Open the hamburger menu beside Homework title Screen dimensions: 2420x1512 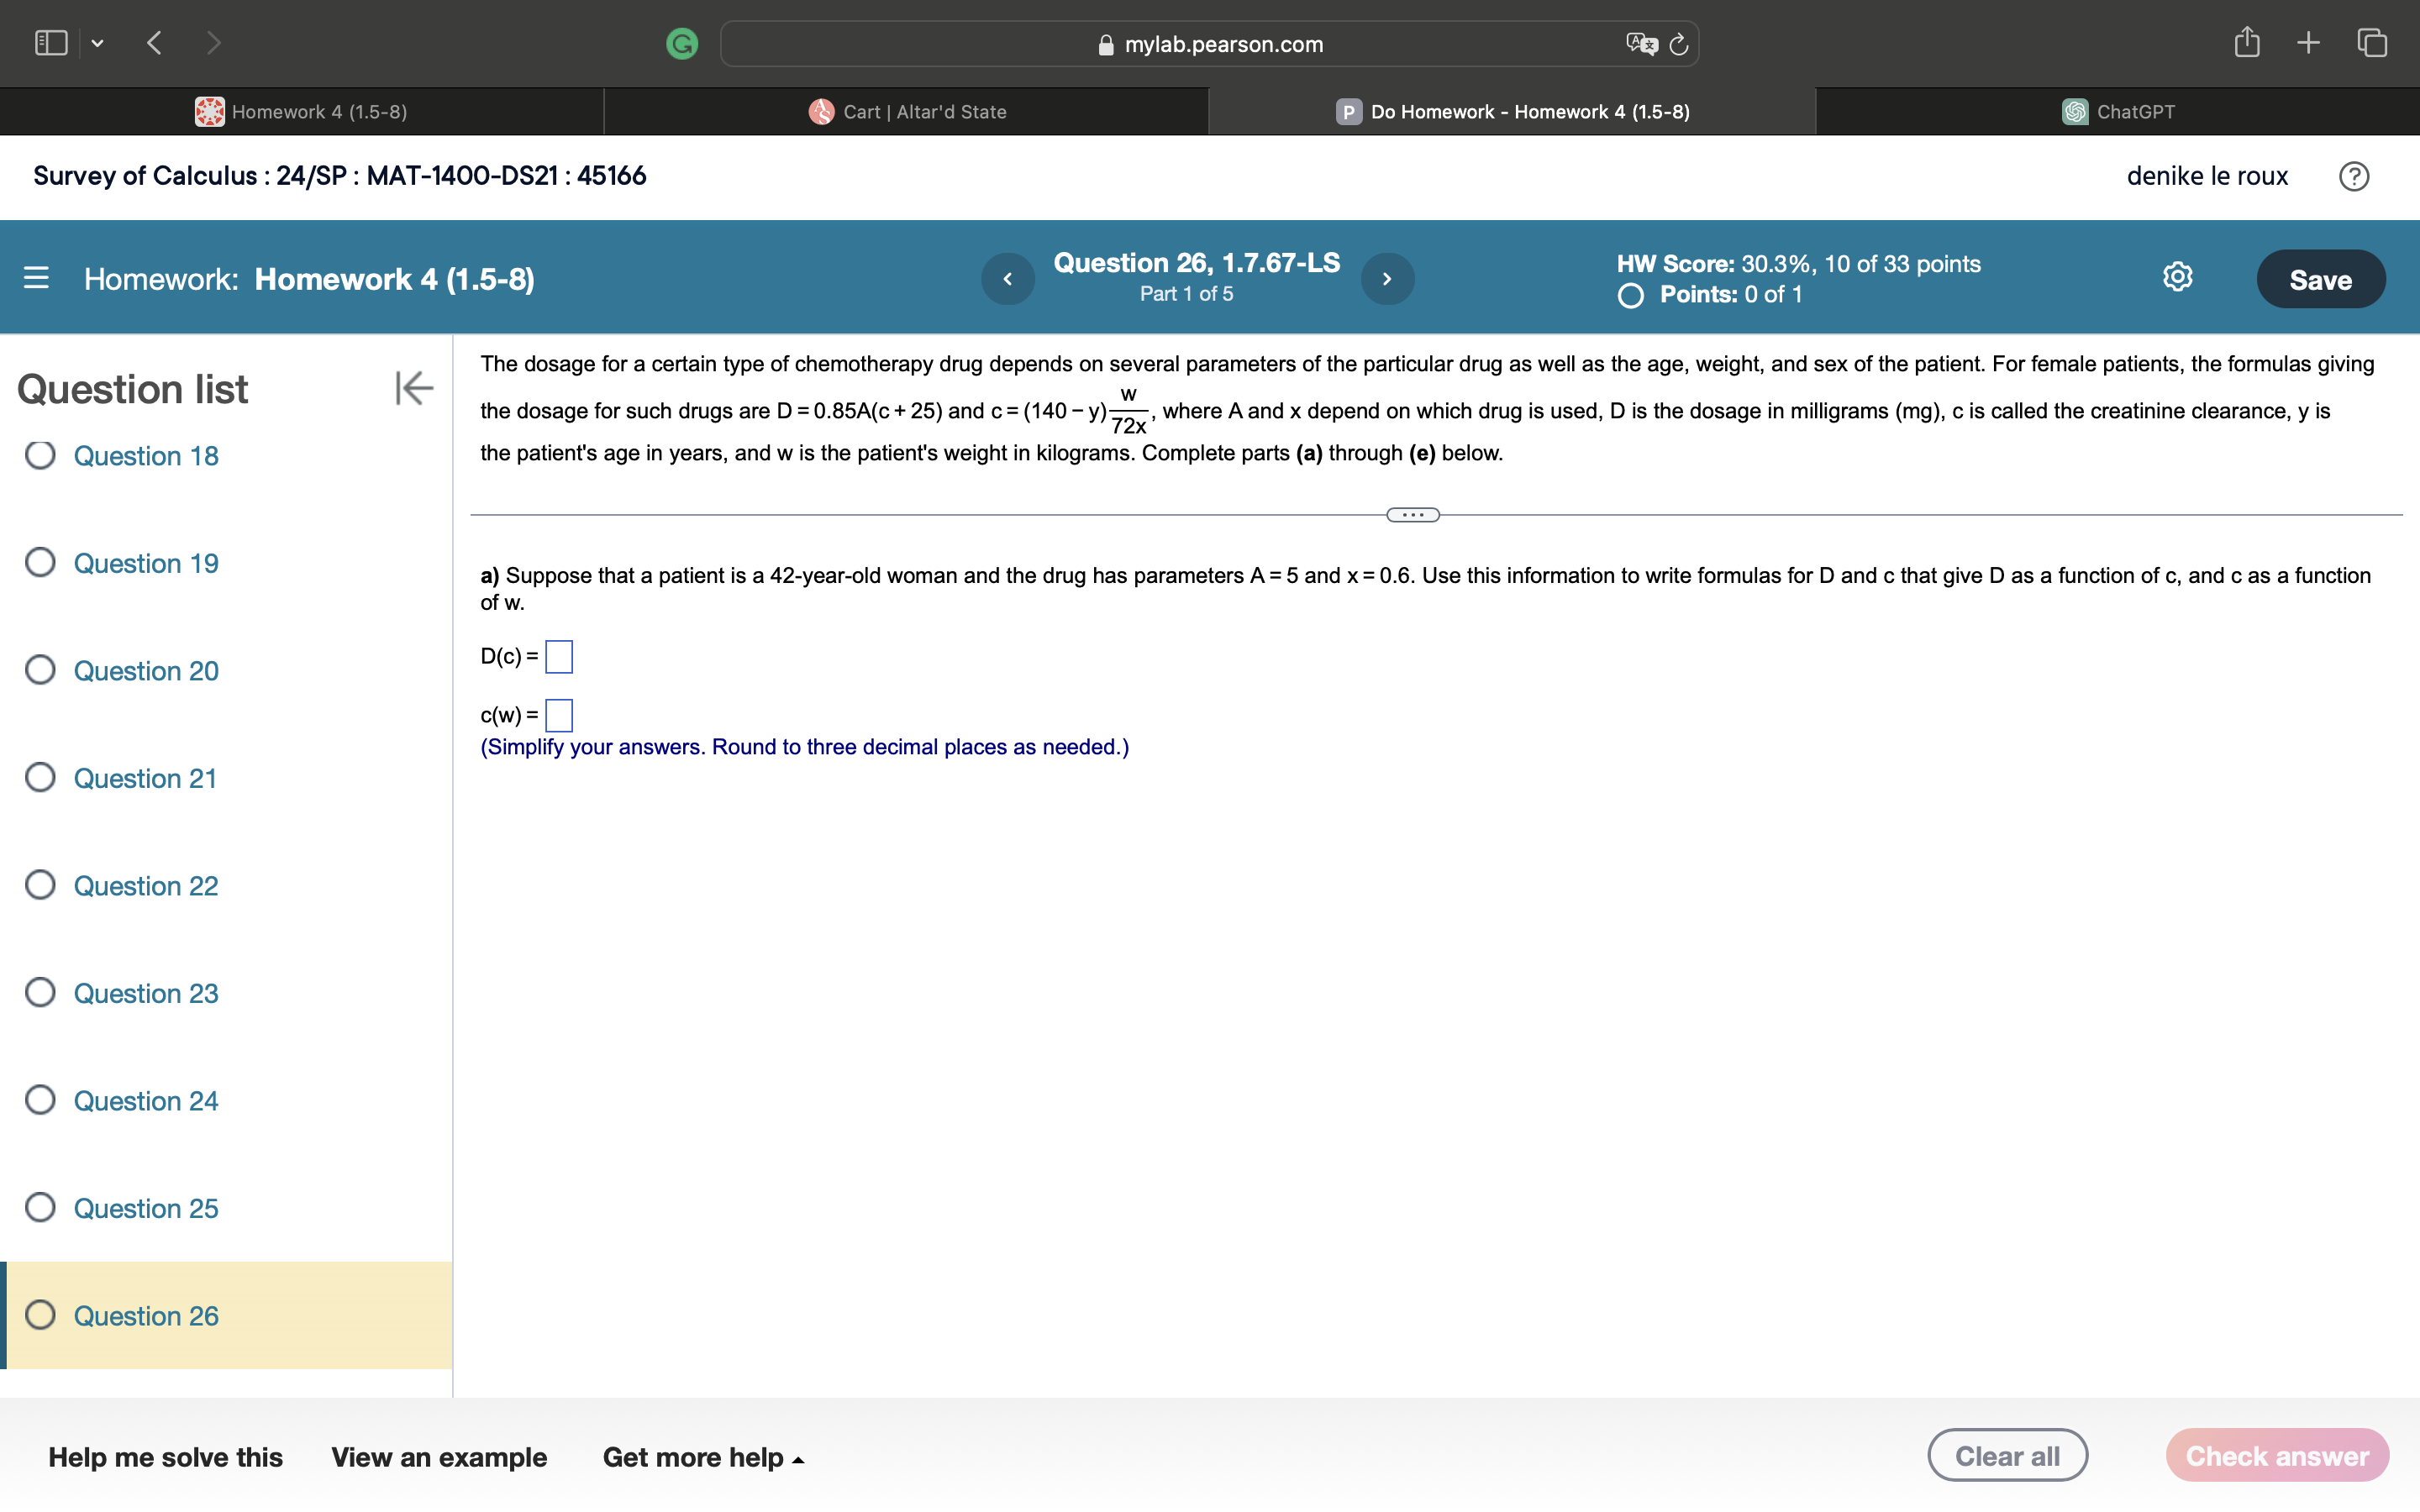click(x=35, y=279)
